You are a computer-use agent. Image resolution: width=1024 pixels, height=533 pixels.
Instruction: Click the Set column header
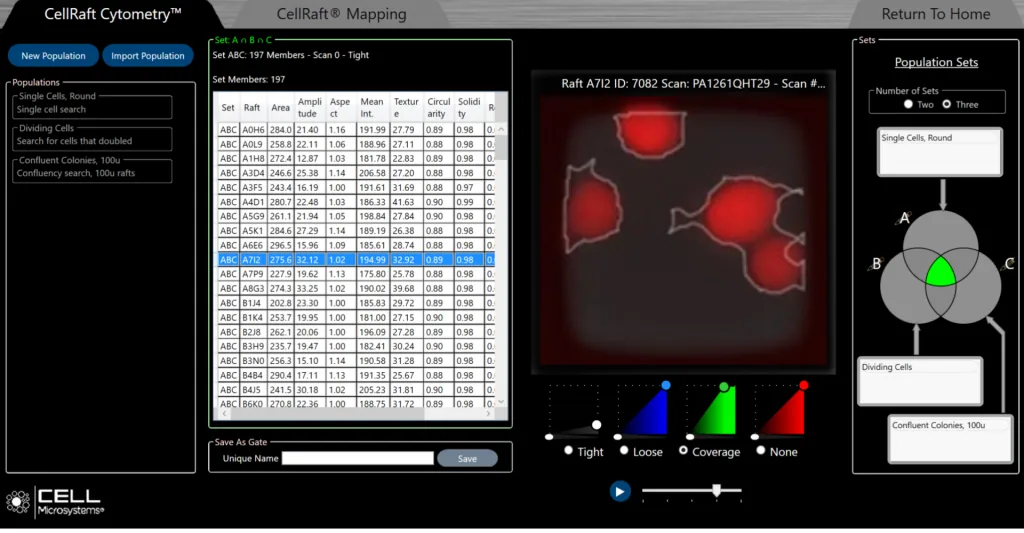tap(228, 108)
